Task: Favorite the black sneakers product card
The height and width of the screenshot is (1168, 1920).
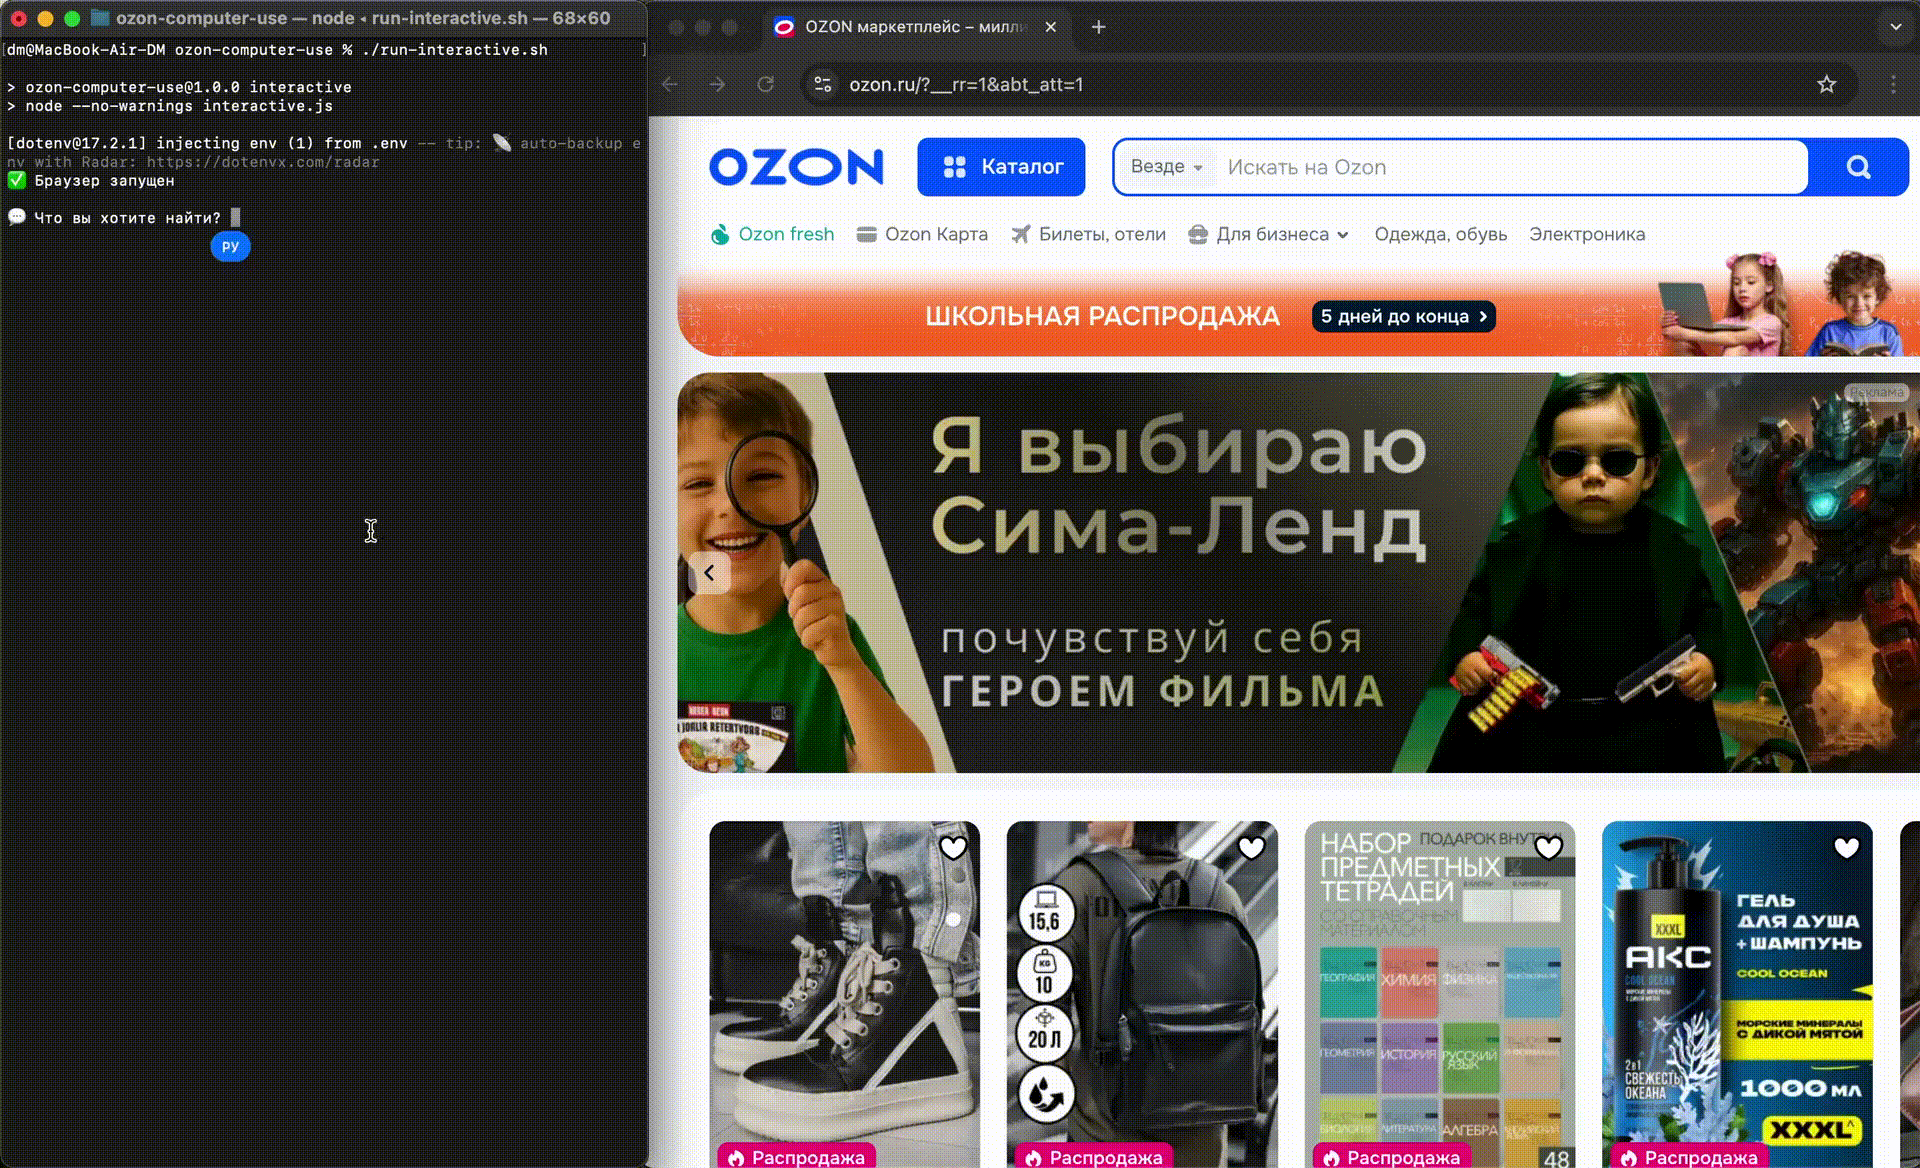Action: pyautogui.click(x=955, y=847)
